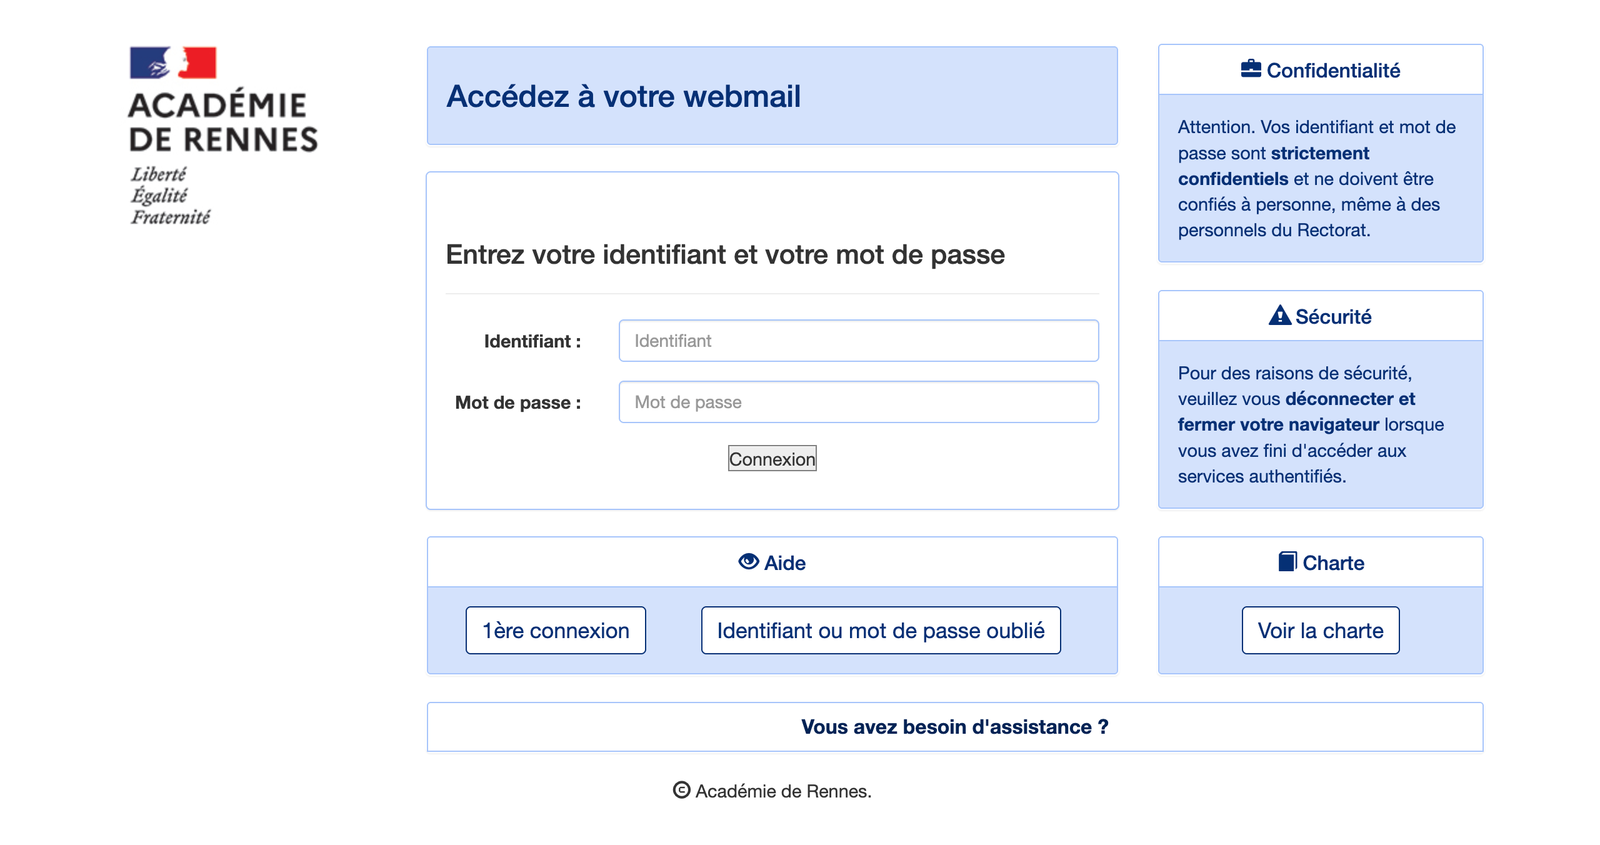This screenshot has width=1600, height=845.
Task: Click inside the Mot de passe field
Action: click(x=858, y=402)
